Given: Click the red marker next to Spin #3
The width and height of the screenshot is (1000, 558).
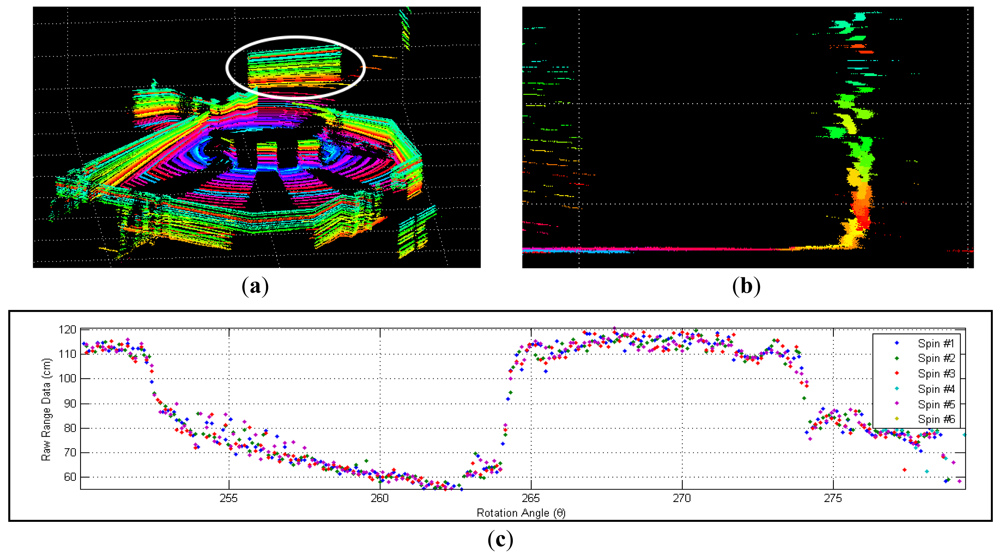Looking at the screenshot, I should 897,374.
